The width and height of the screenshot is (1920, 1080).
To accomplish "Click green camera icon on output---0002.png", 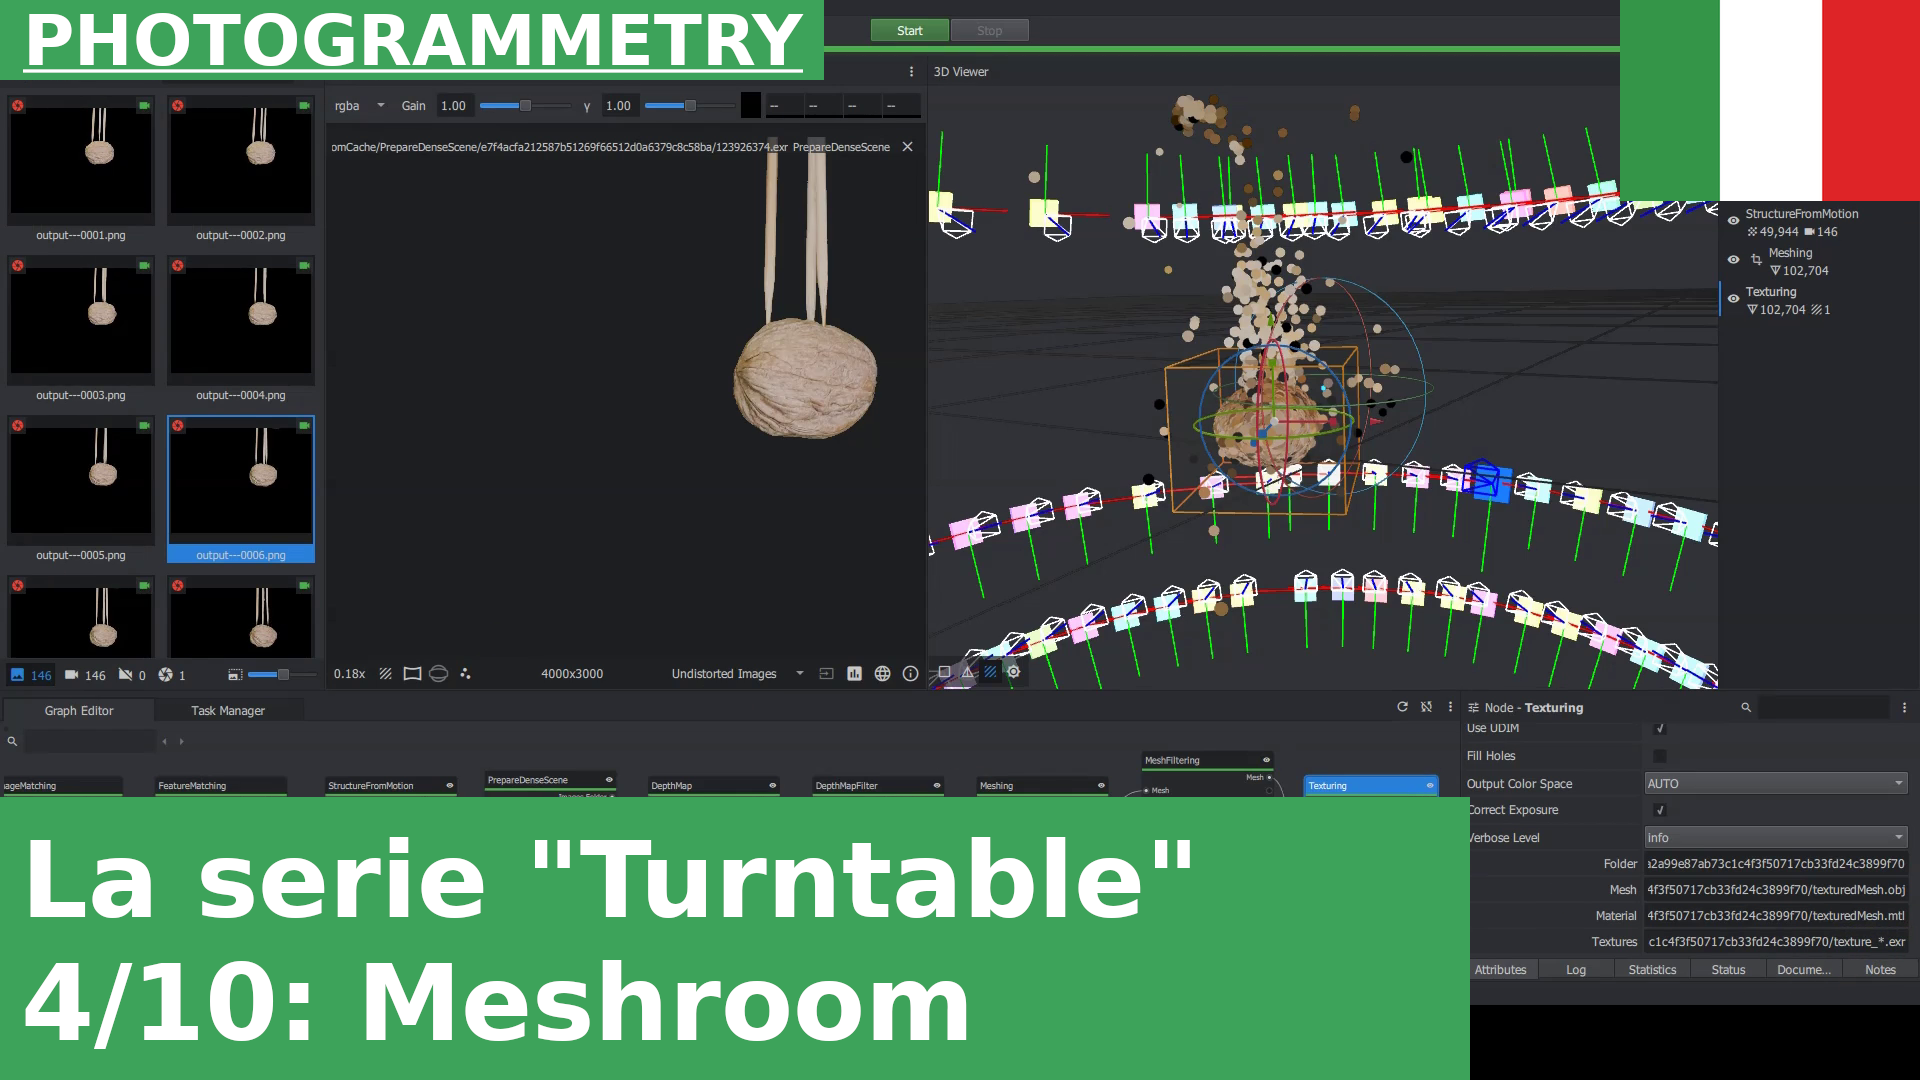I will pos(304,105).
